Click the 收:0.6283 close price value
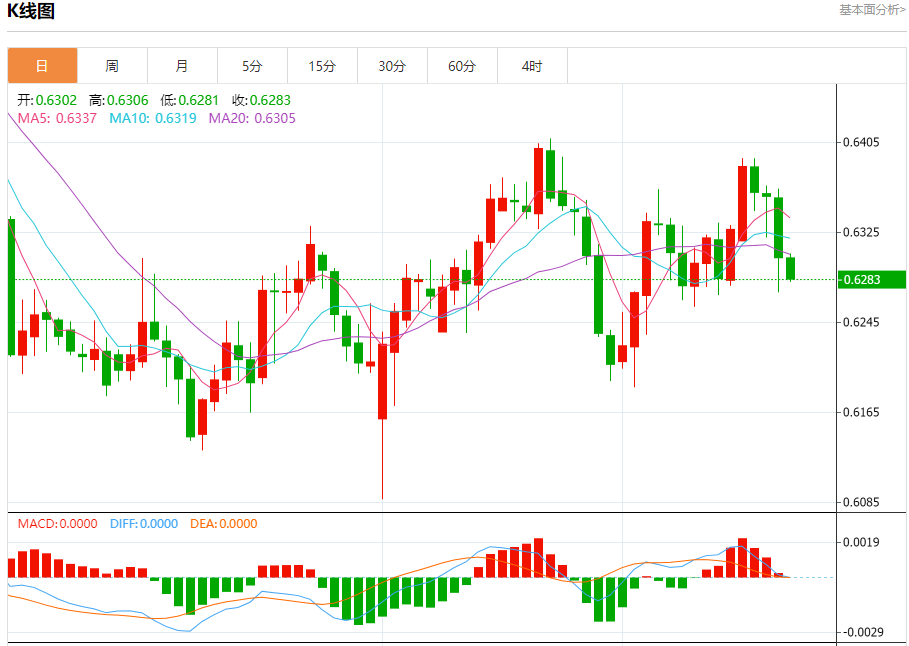909x646 pixels. [x=262, y=100]
